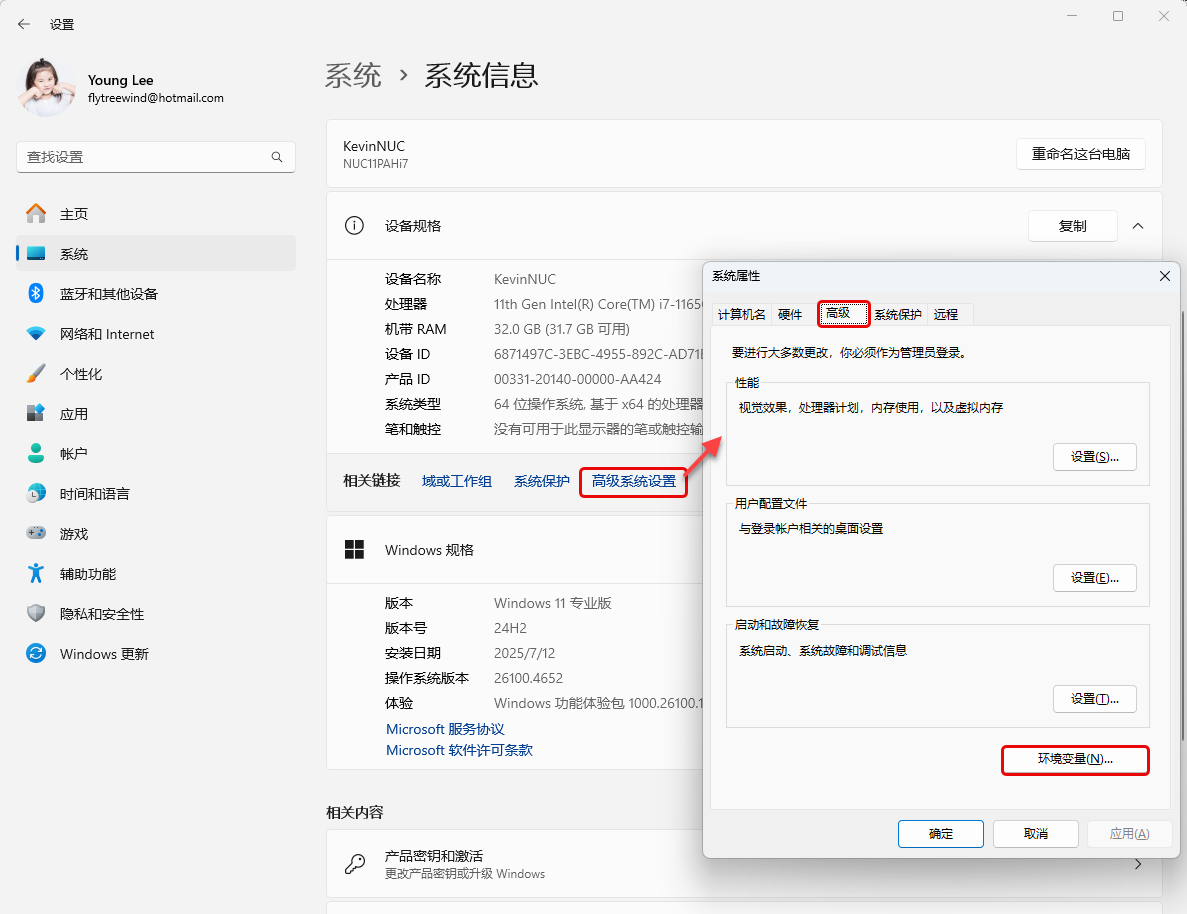Viewport: 1187px width, 914px height.
Task: Click the 产品密钥和激活 row title
Action: pyautogui.click(x=434, y=856)
